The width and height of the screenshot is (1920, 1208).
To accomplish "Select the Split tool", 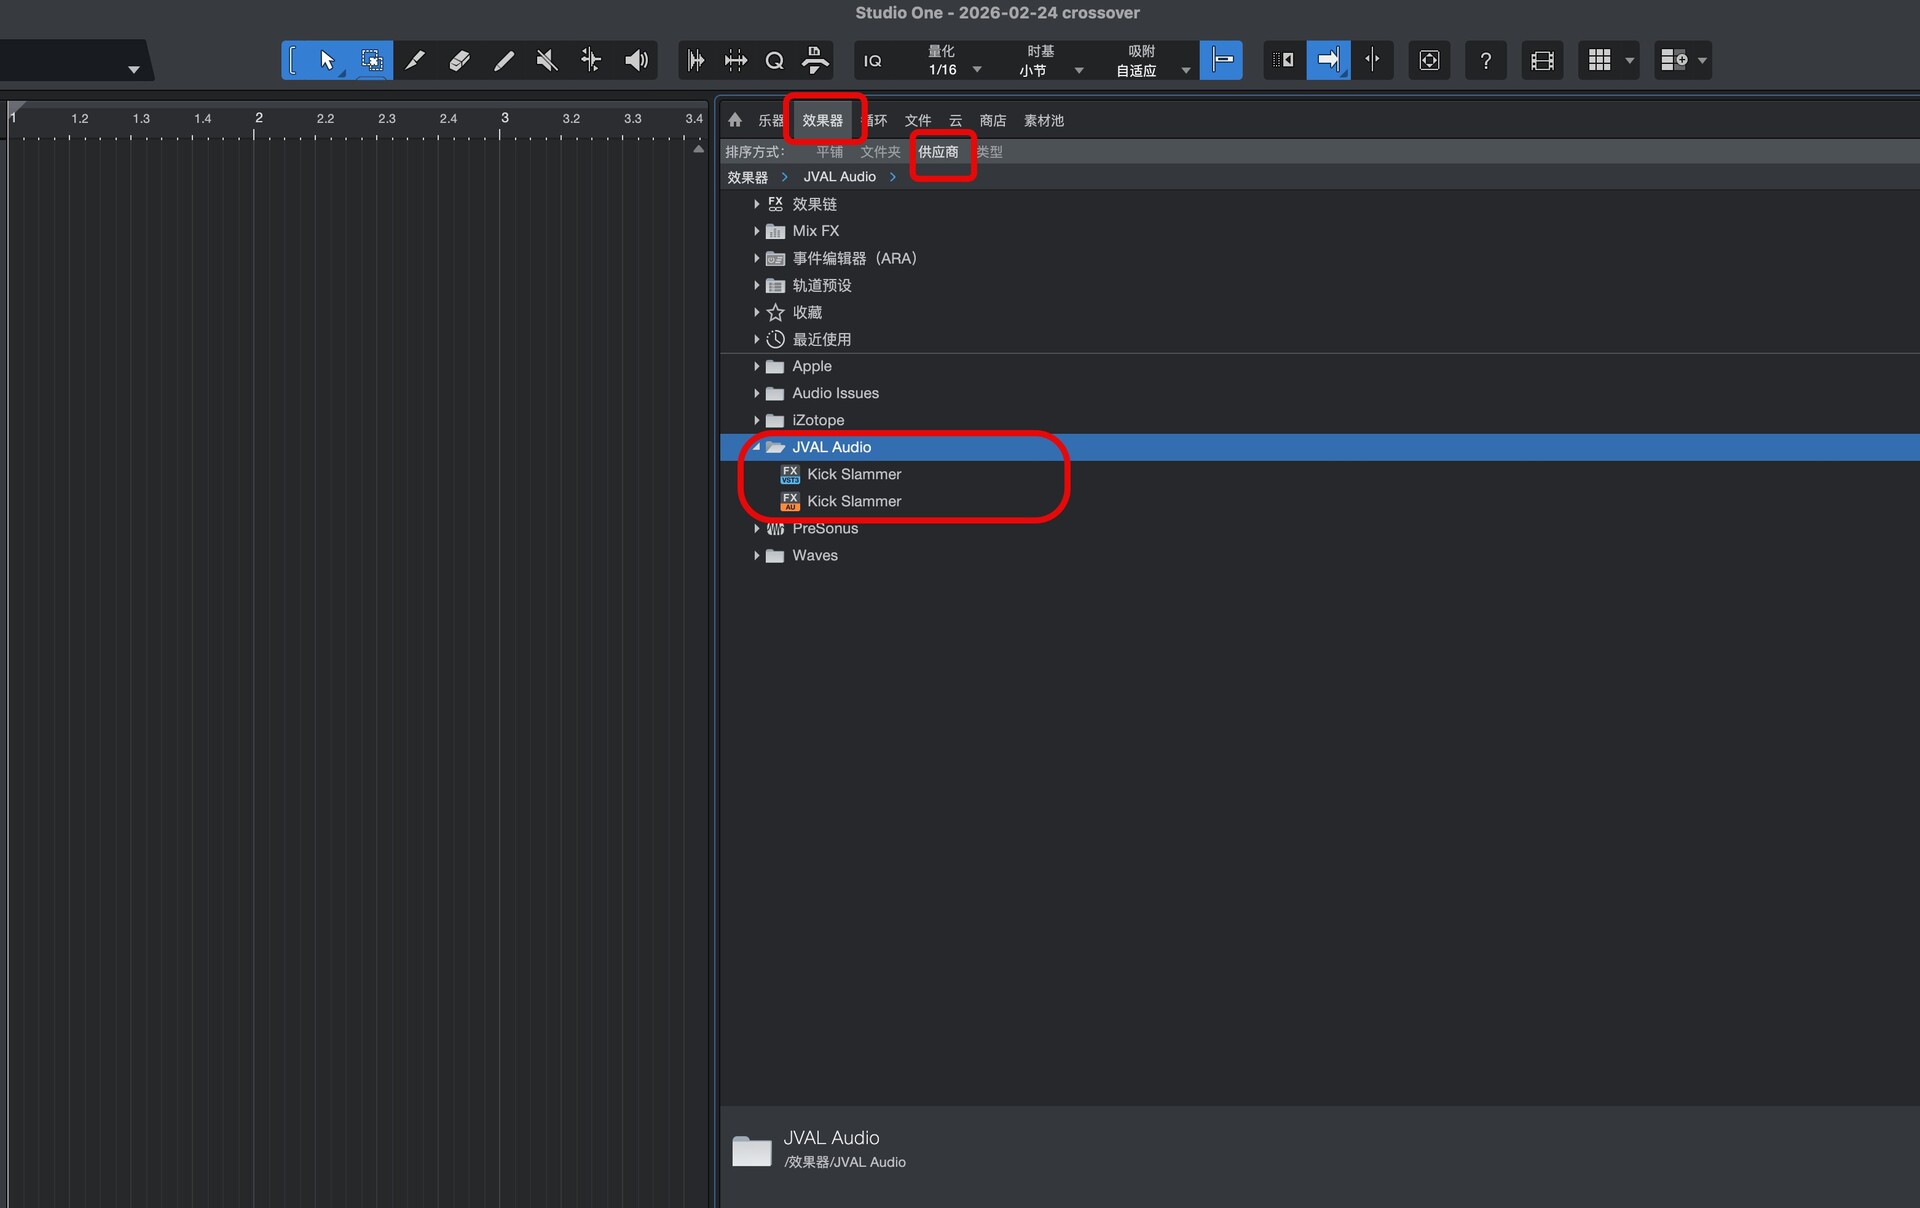I will click(415, 61).
